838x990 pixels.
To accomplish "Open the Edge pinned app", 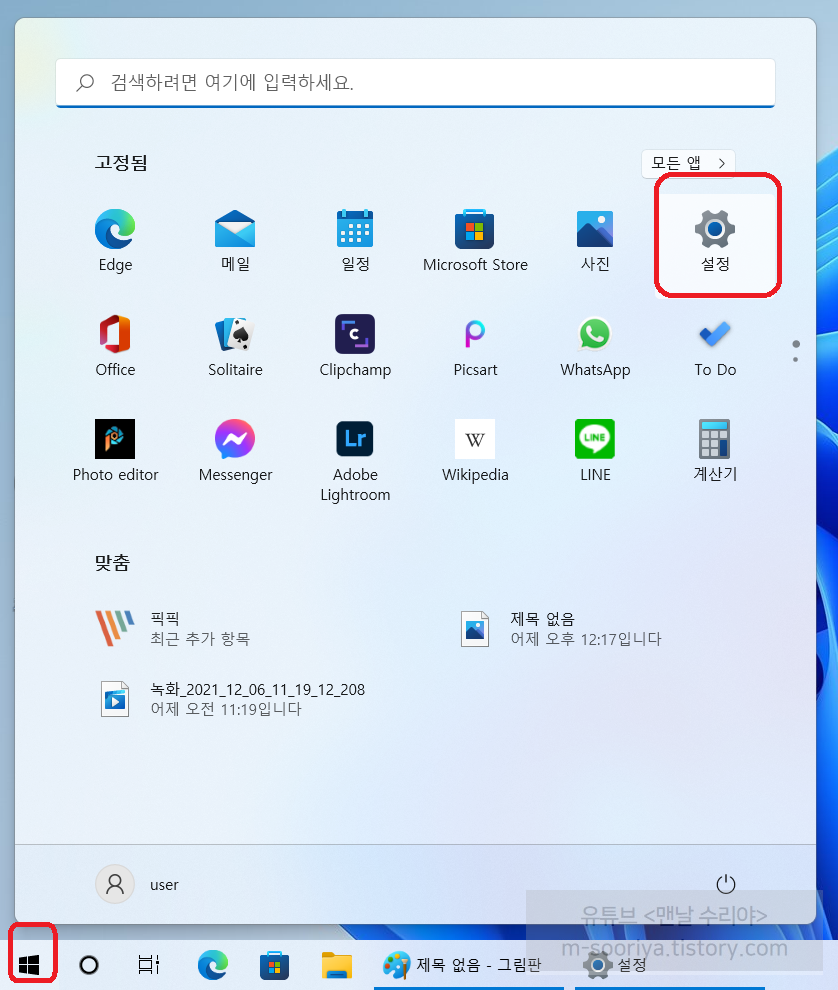I will pyautogui.click(x=115, y=241).
